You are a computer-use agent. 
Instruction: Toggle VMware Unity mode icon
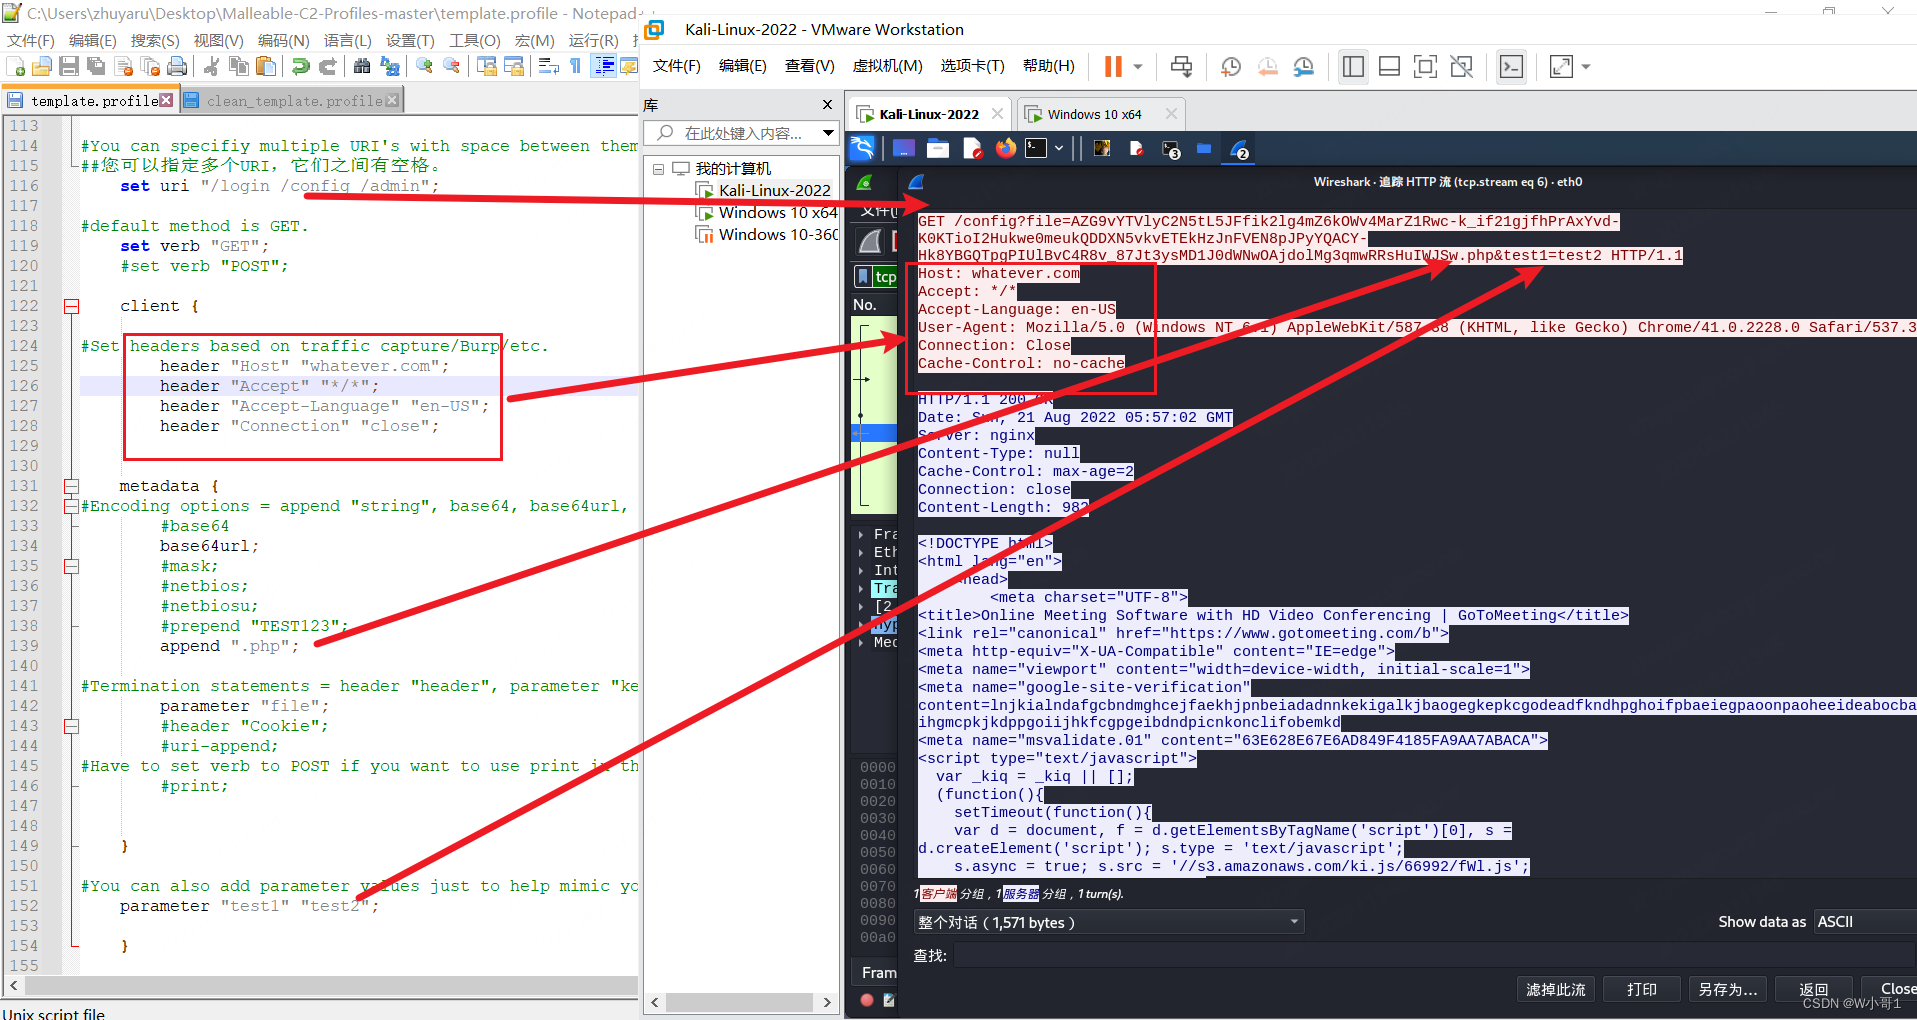coord(1461,66)
